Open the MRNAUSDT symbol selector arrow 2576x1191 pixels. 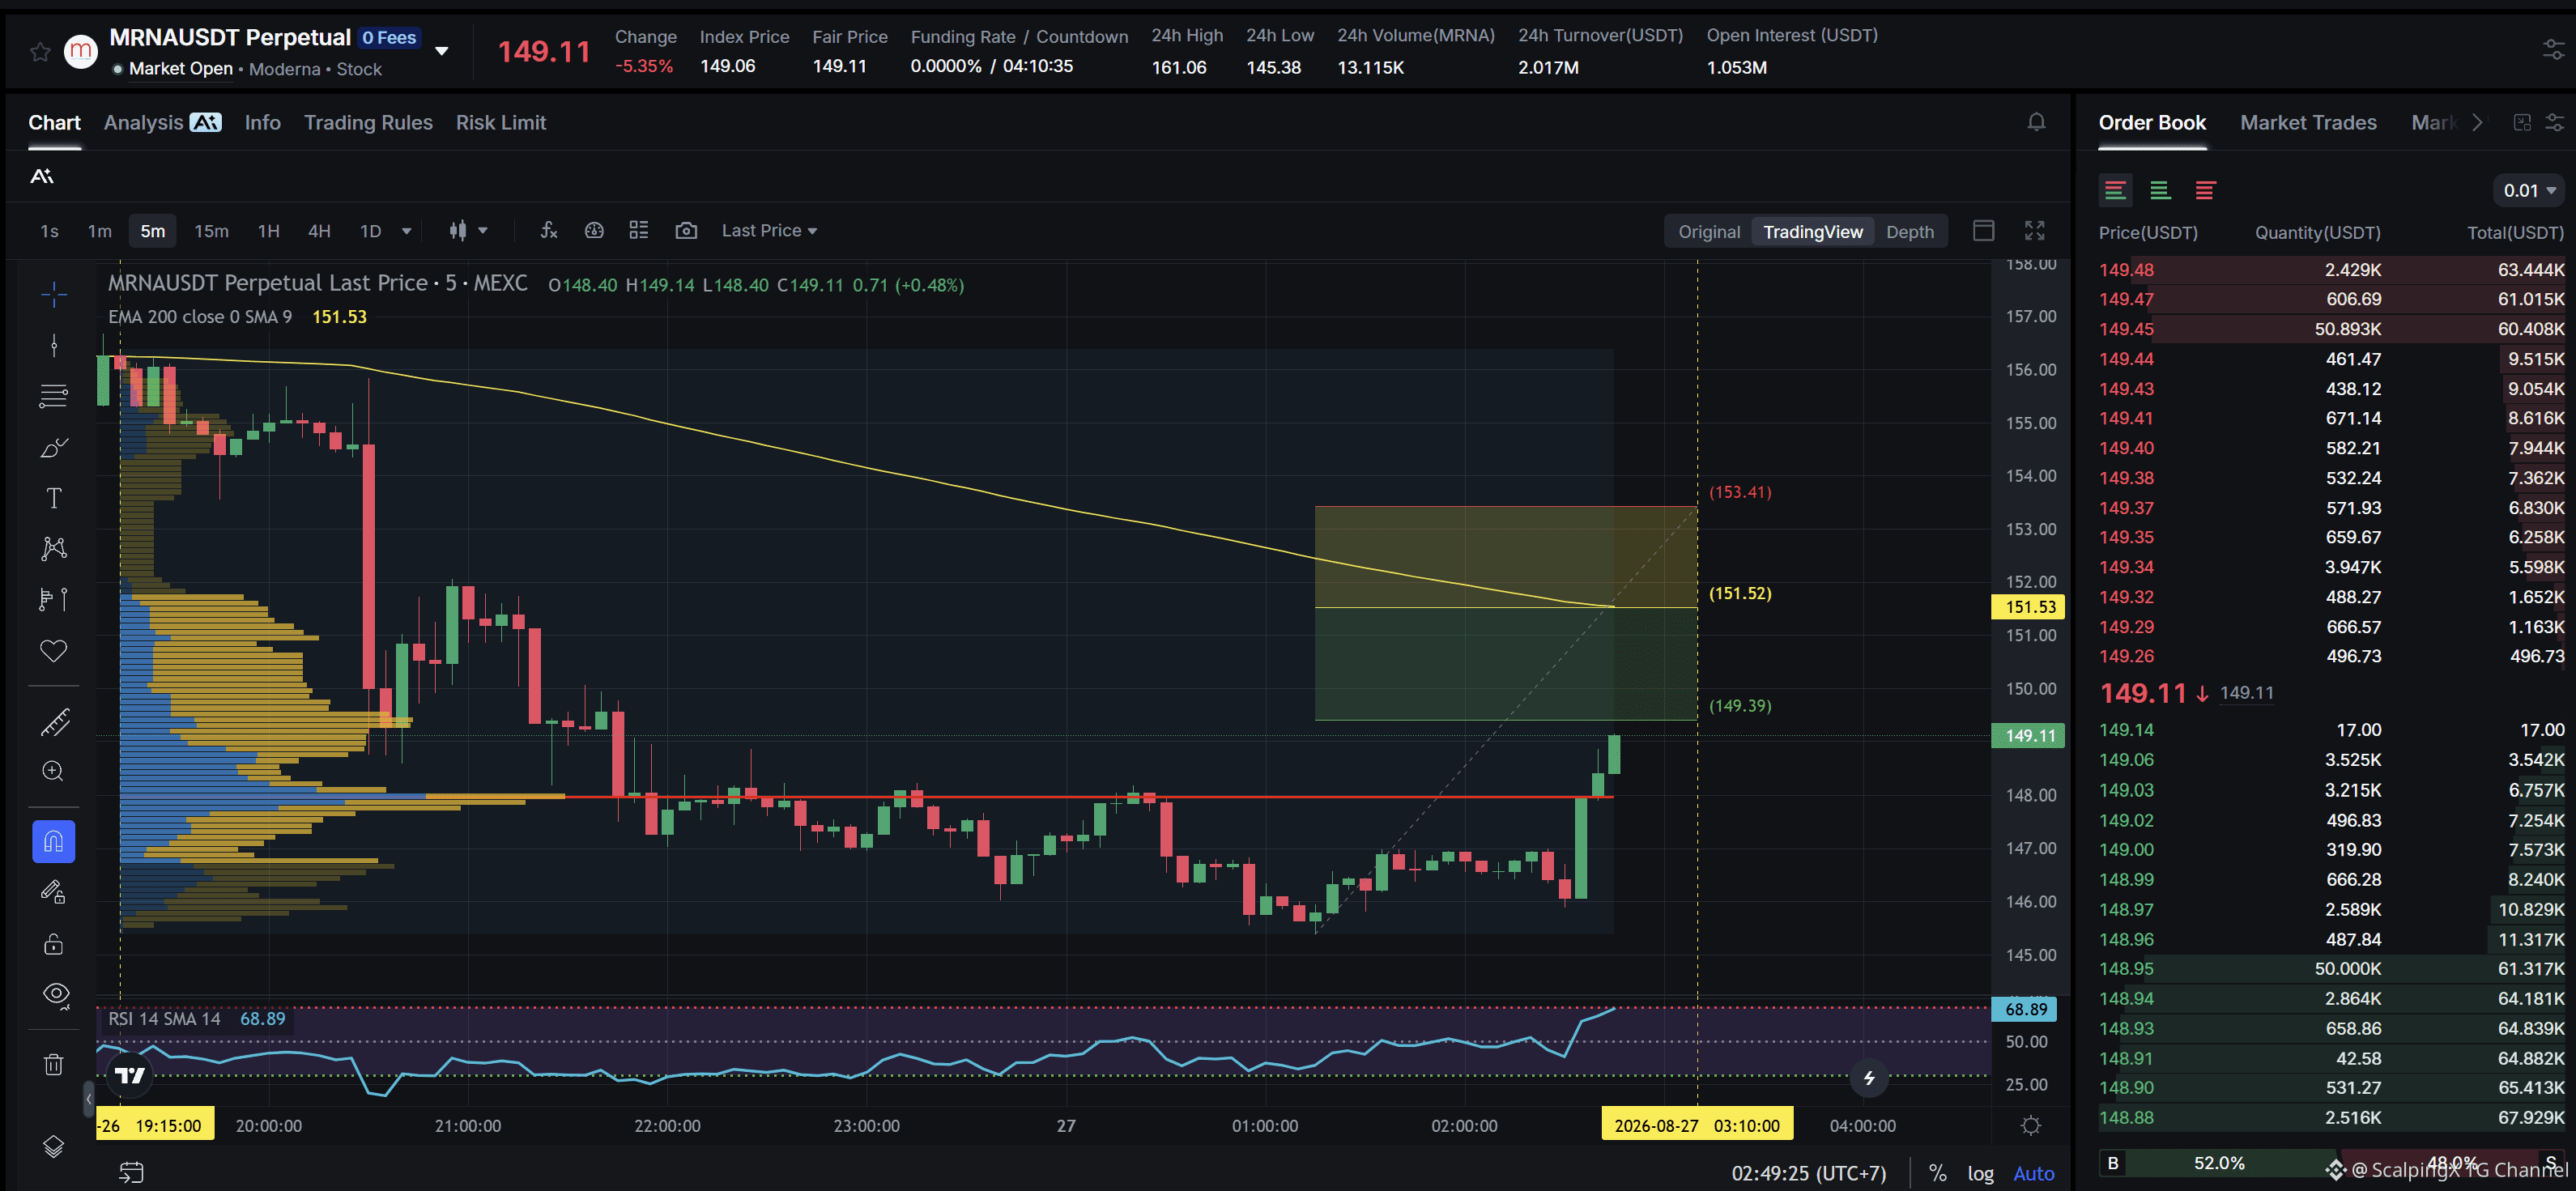[x=441, y=51]
